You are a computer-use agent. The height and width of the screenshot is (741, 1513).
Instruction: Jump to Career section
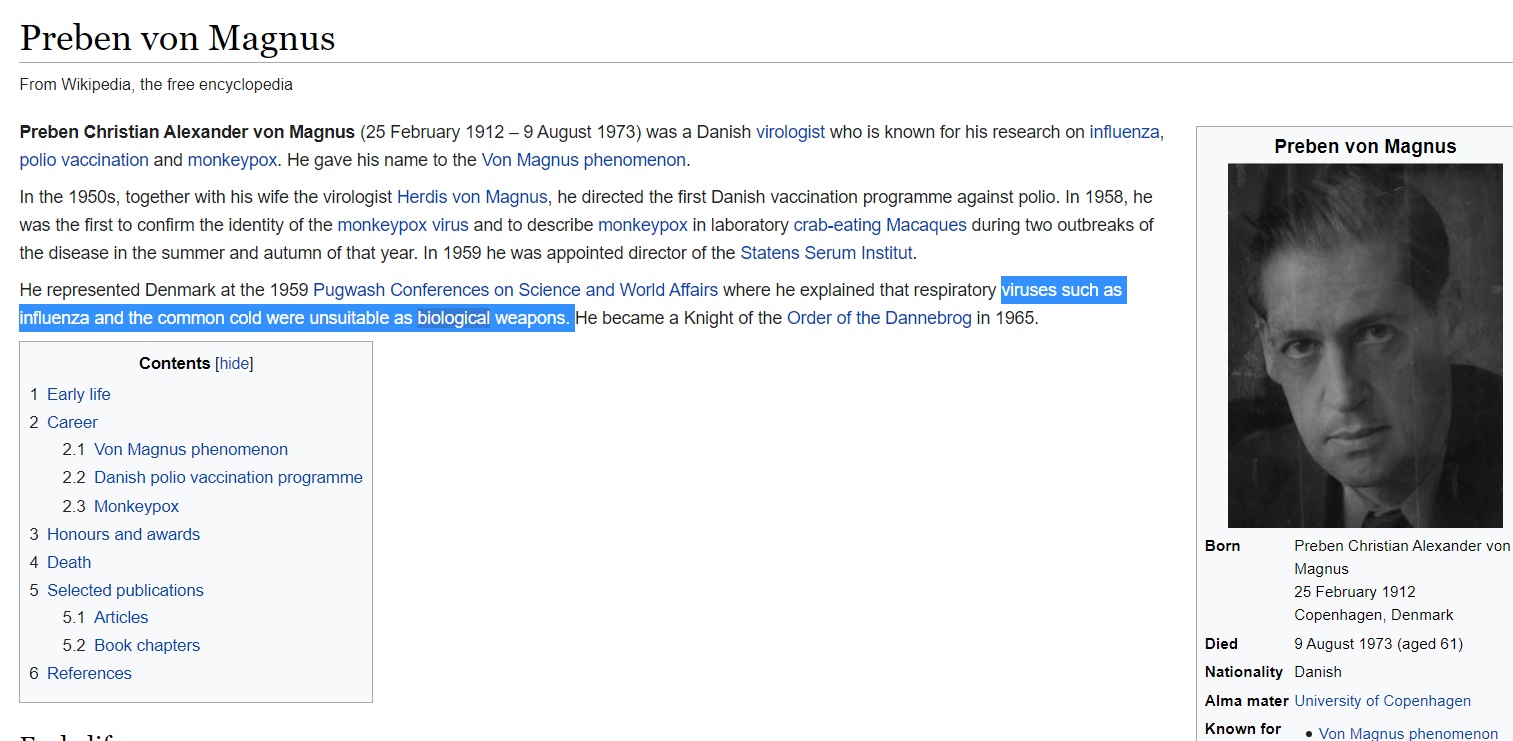tap(72, 422)
